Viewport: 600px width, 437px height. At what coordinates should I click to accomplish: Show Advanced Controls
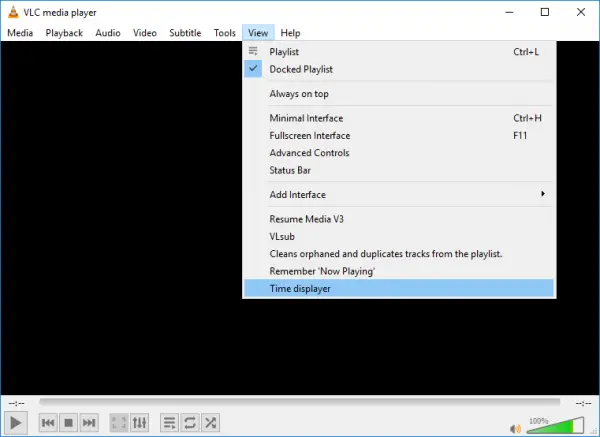pos(399,153)
